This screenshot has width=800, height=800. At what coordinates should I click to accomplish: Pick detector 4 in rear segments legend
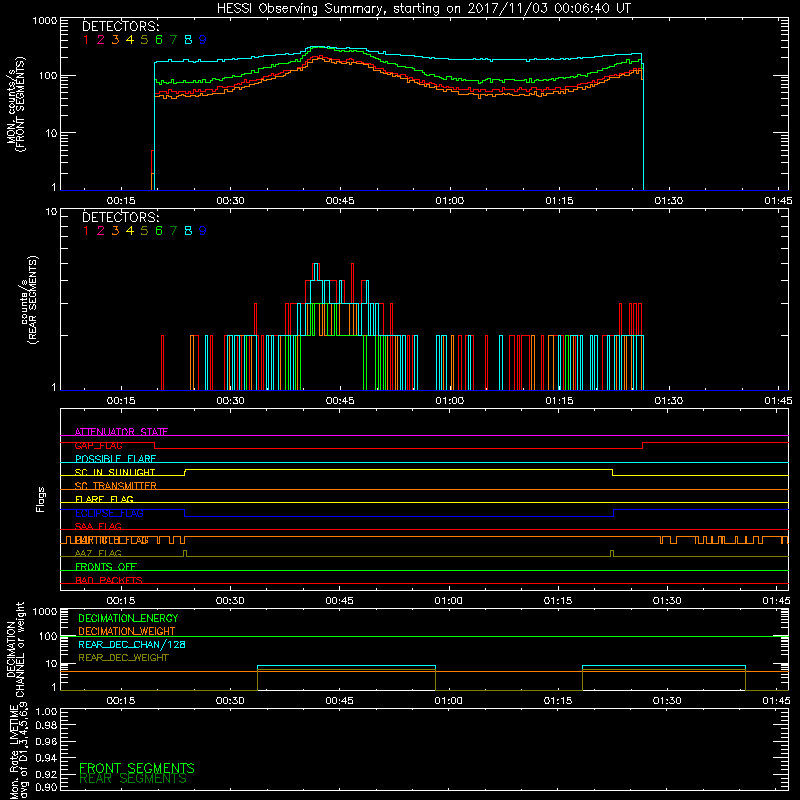(x=130, y=231)
